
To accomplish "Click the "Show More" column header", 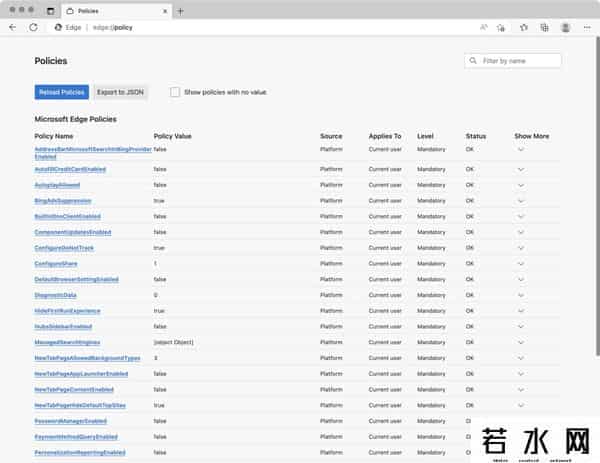I will [x=532, y=136].
